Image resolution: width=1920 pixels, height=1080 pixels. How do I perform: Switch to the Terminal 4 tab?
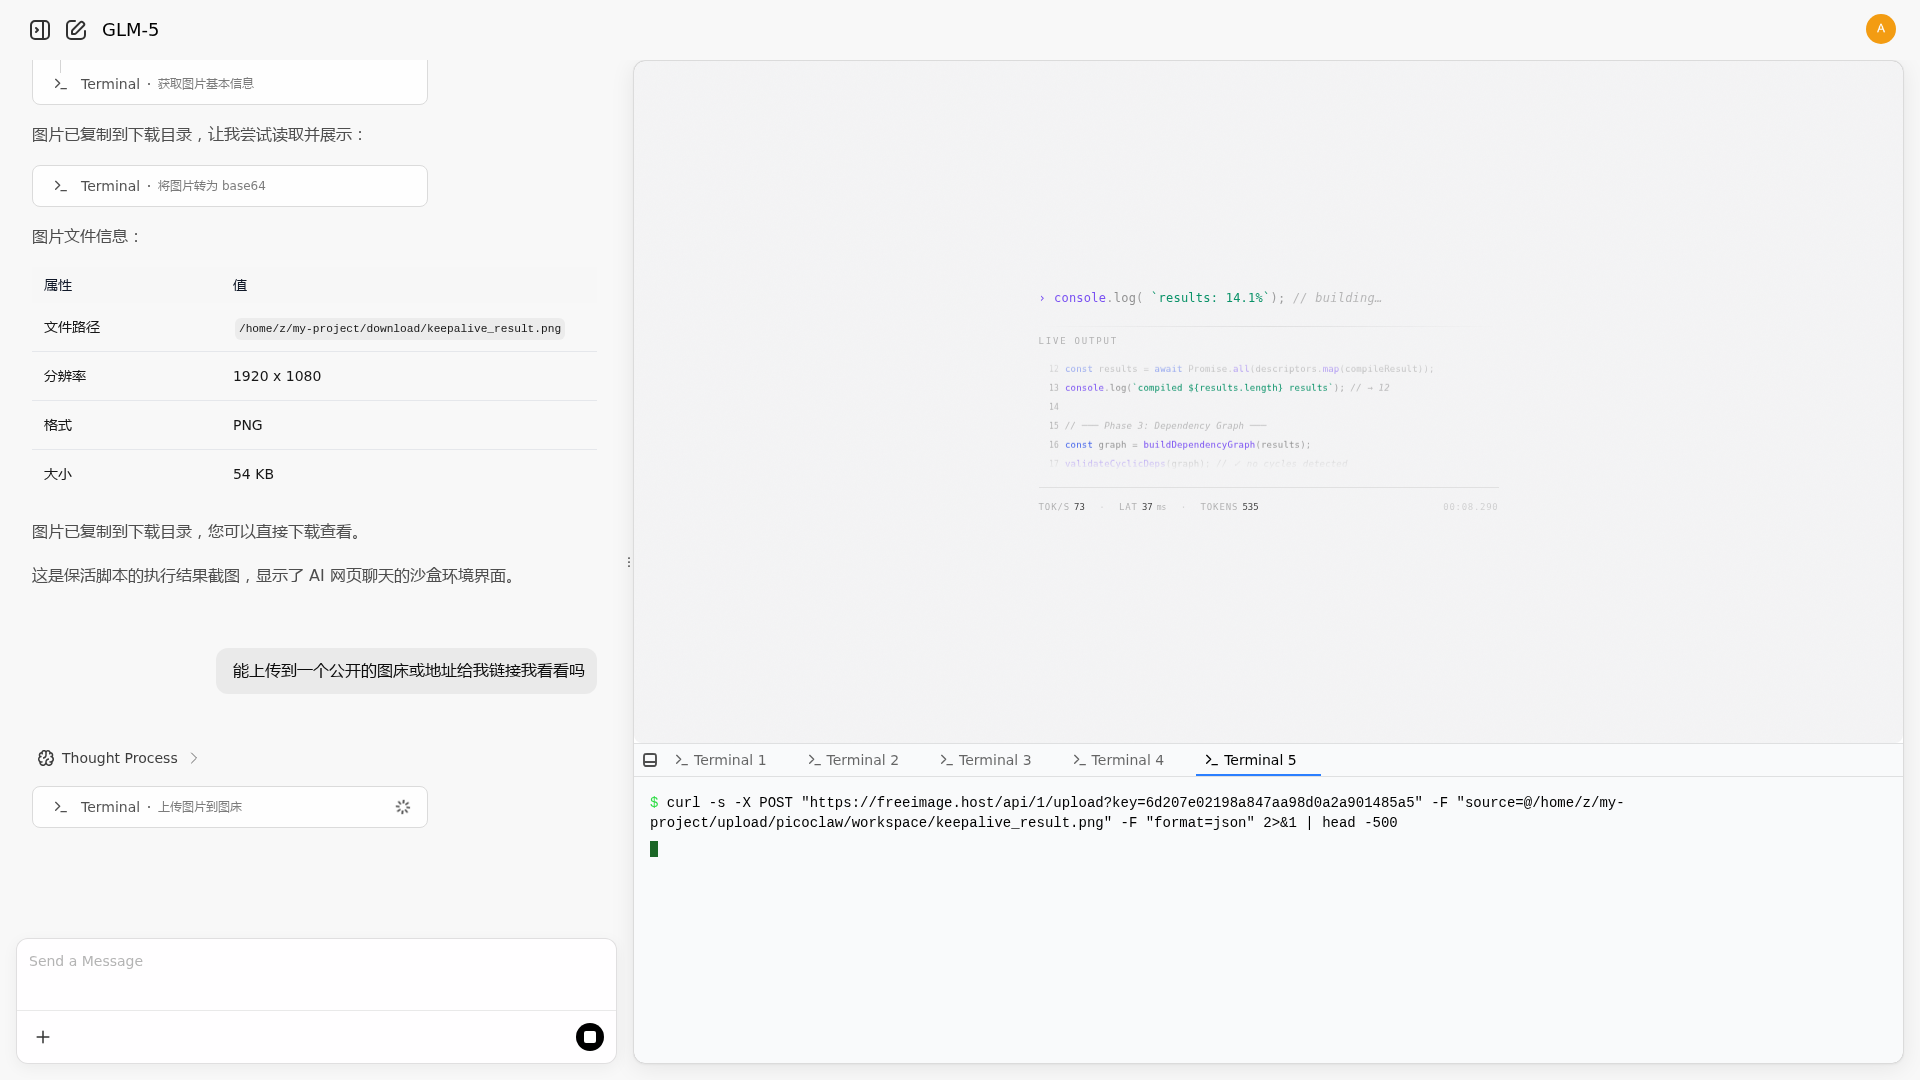point(1118,760)
